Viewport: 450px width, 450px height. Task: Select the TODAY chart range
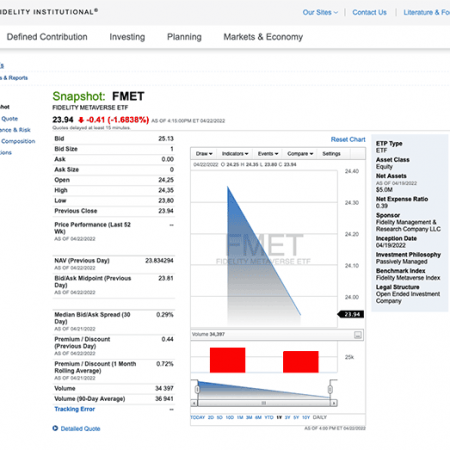tap(198, 417)
